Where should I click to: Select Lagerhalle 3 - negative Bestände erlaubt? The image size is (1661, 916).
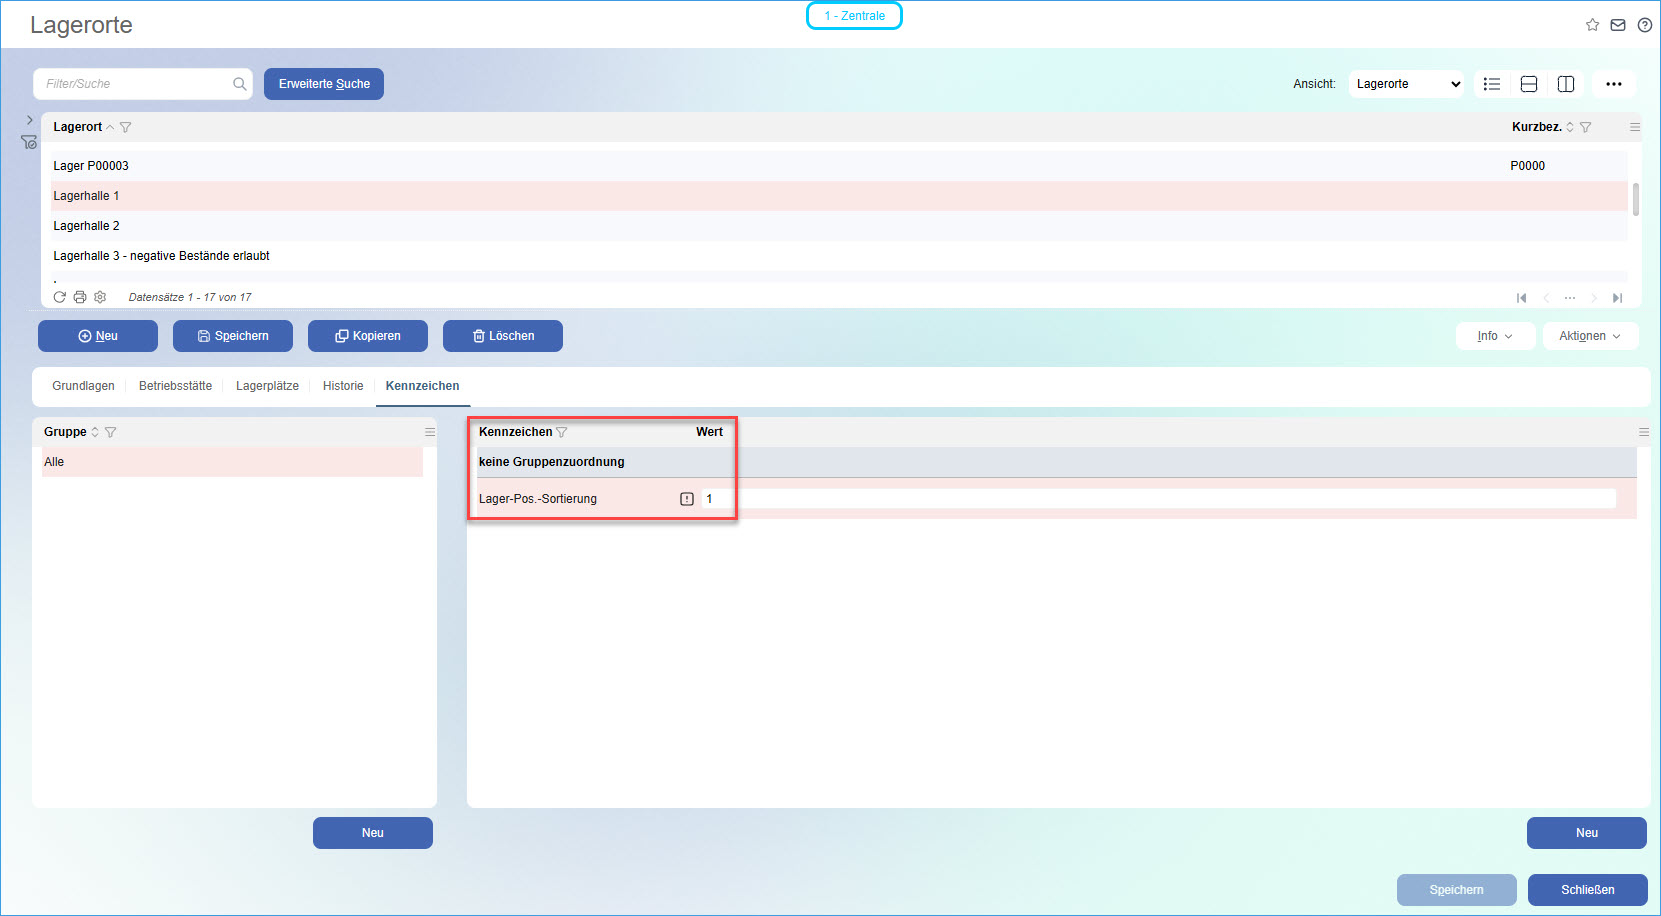[x=840, y=256]
